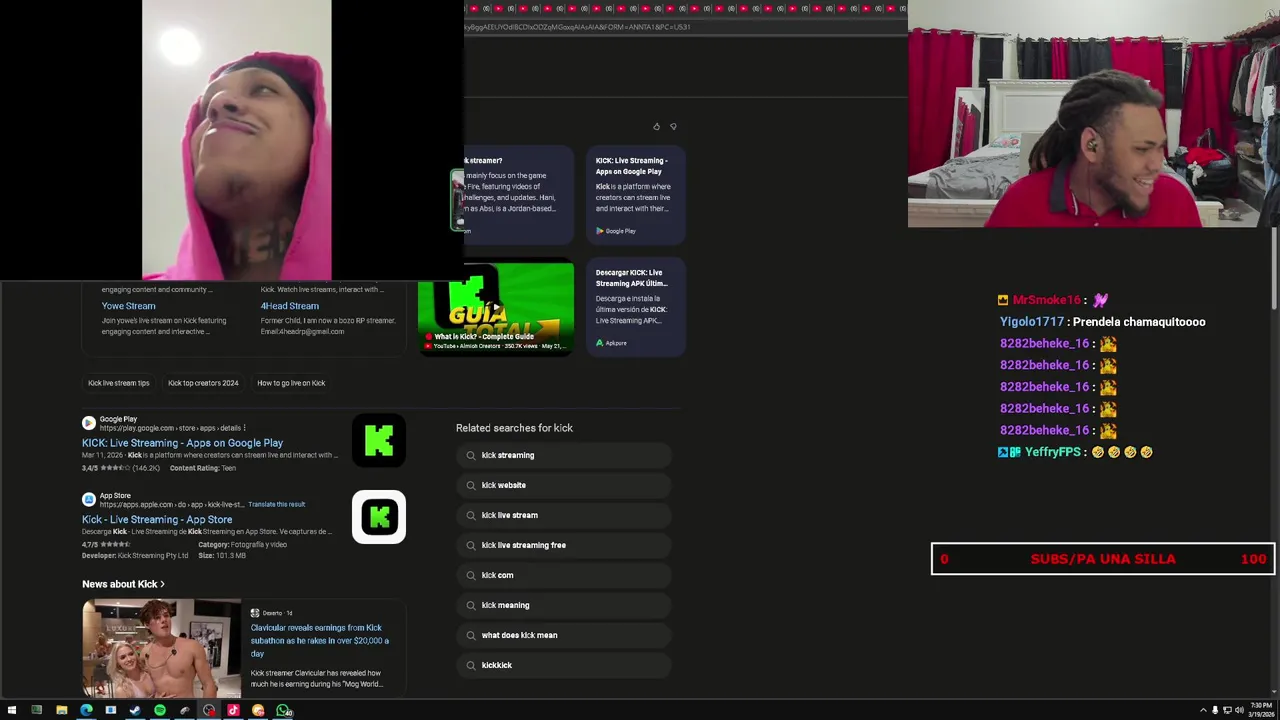Open TikTok app in the taskbar

pos(233,710)
